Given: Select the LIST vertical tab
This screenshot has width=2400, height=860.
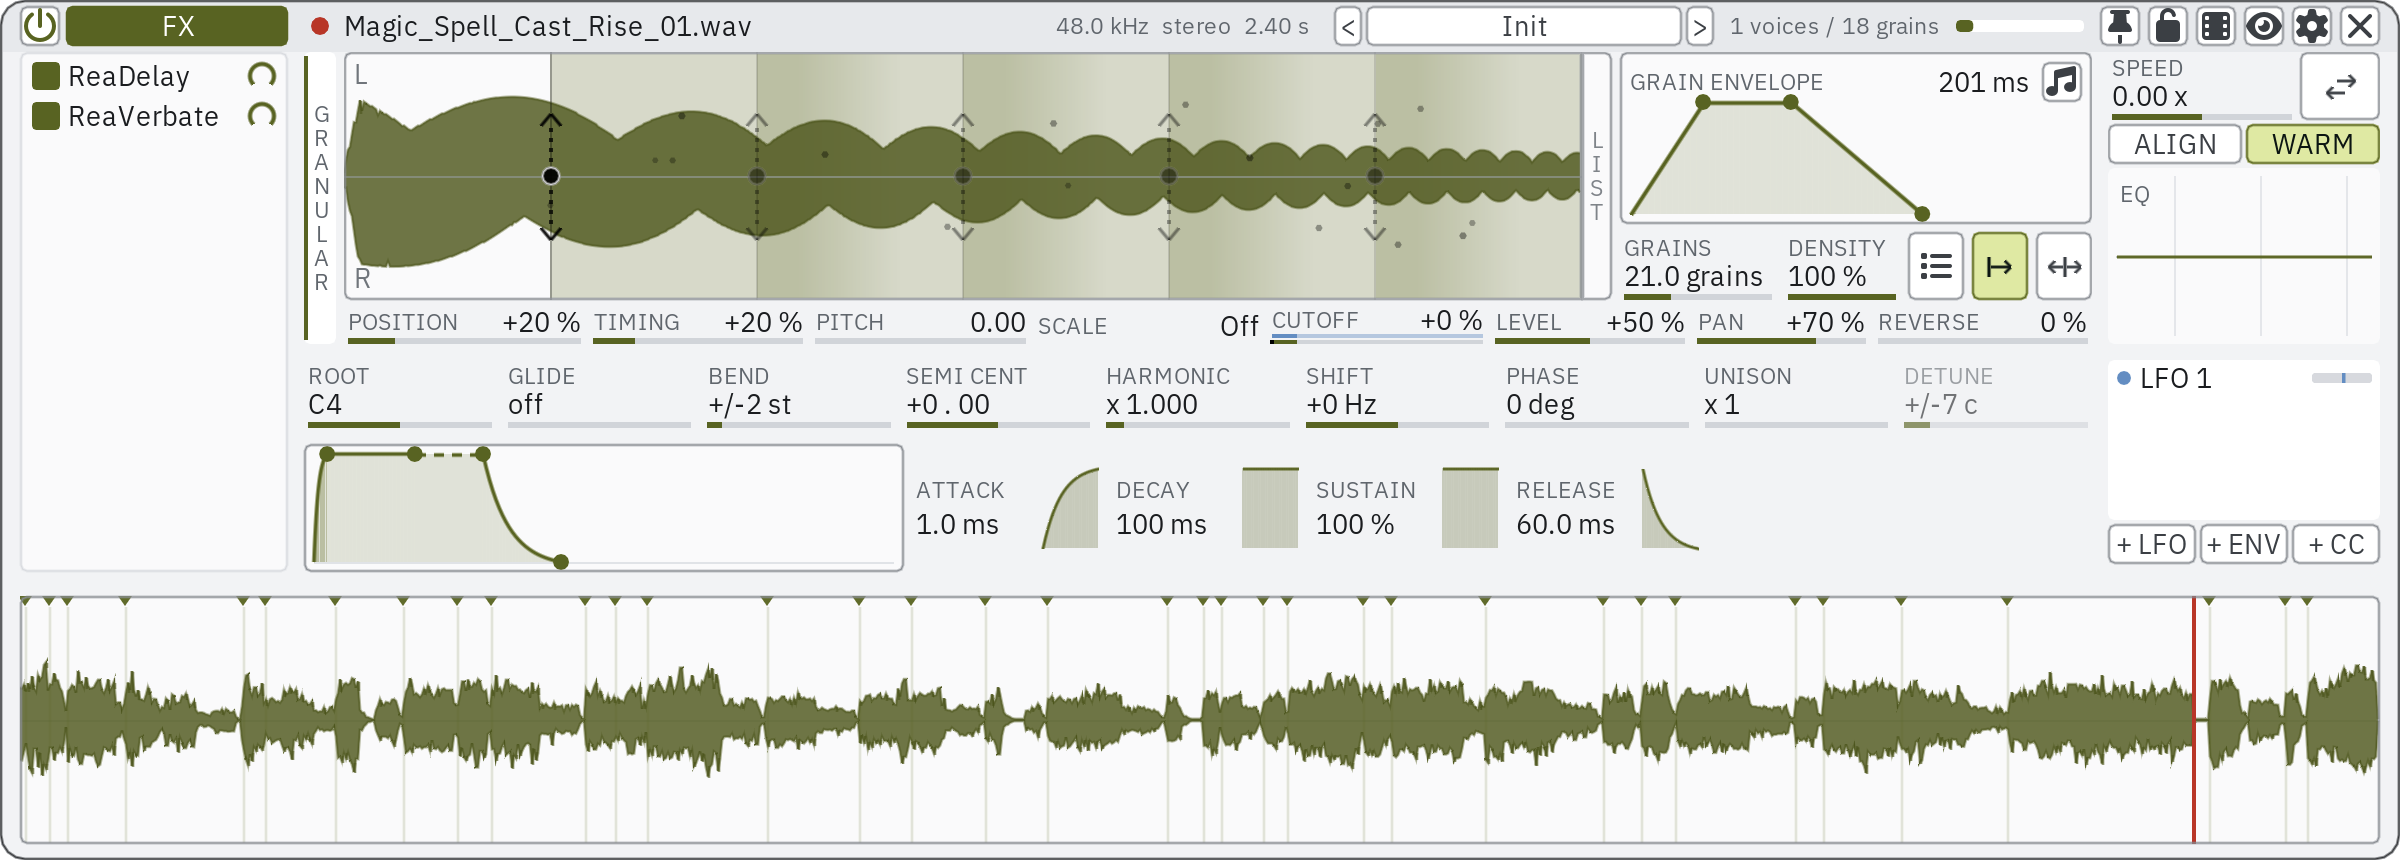Looking at the screenshot, I should (1597, 176).
